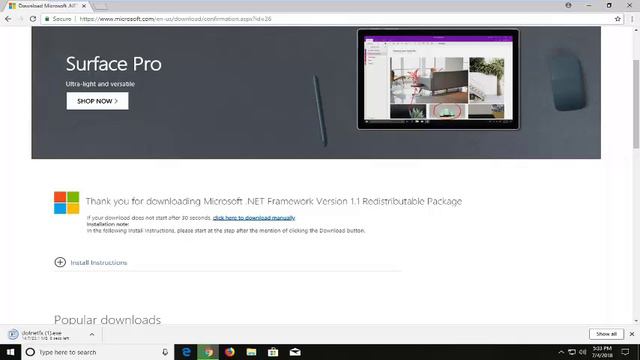This screenshot has height=360, width=640.
Task: Click the download manually link
Action: click(254, 218)
